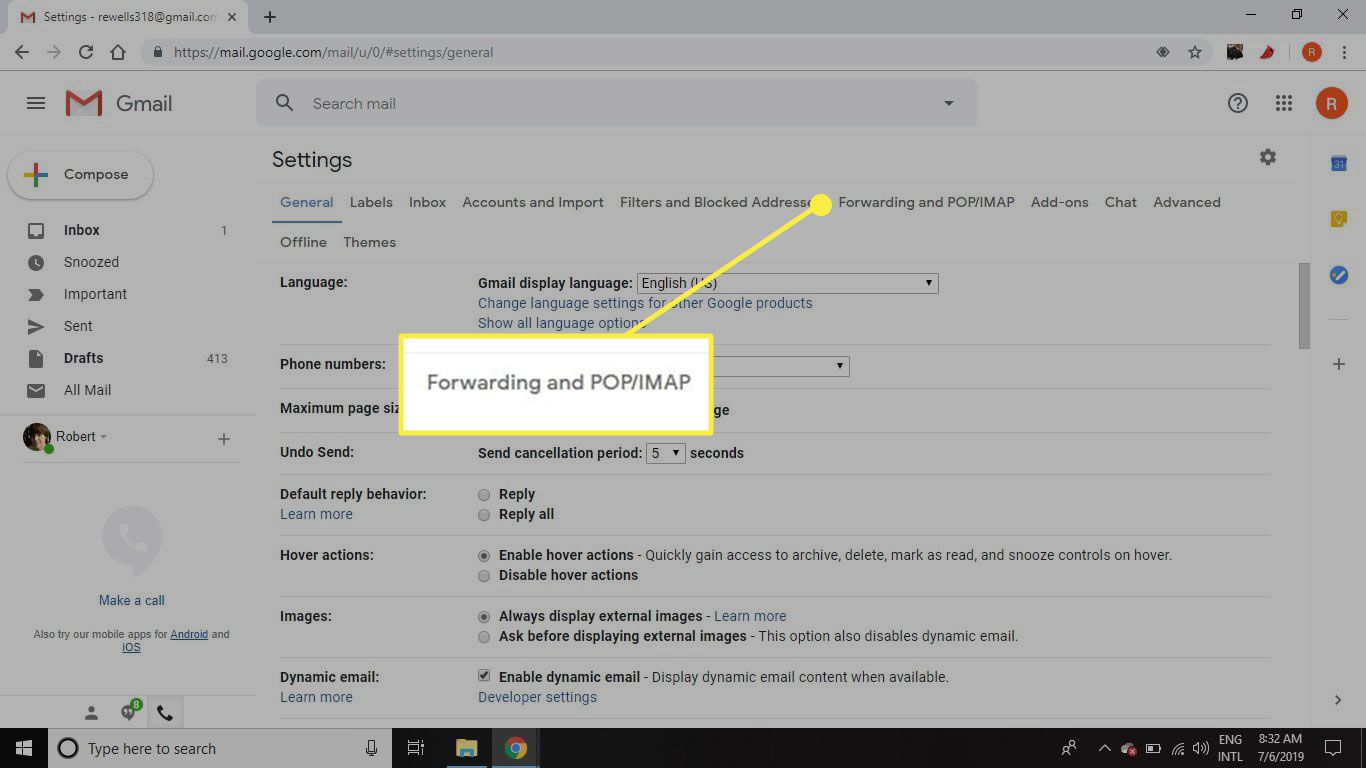Select Always display external images
1366x768 pixels.
tap(484, 616)
